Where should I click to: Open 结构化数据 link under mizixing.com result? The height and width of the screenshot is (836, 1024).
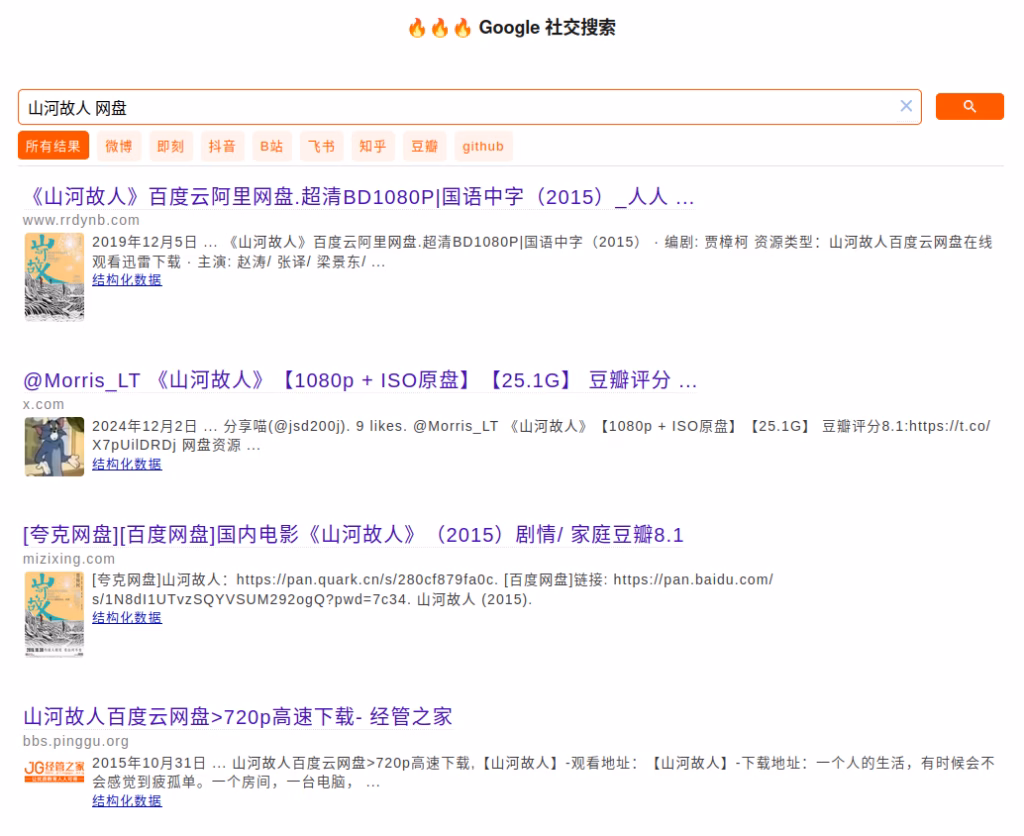coord(127,618)
